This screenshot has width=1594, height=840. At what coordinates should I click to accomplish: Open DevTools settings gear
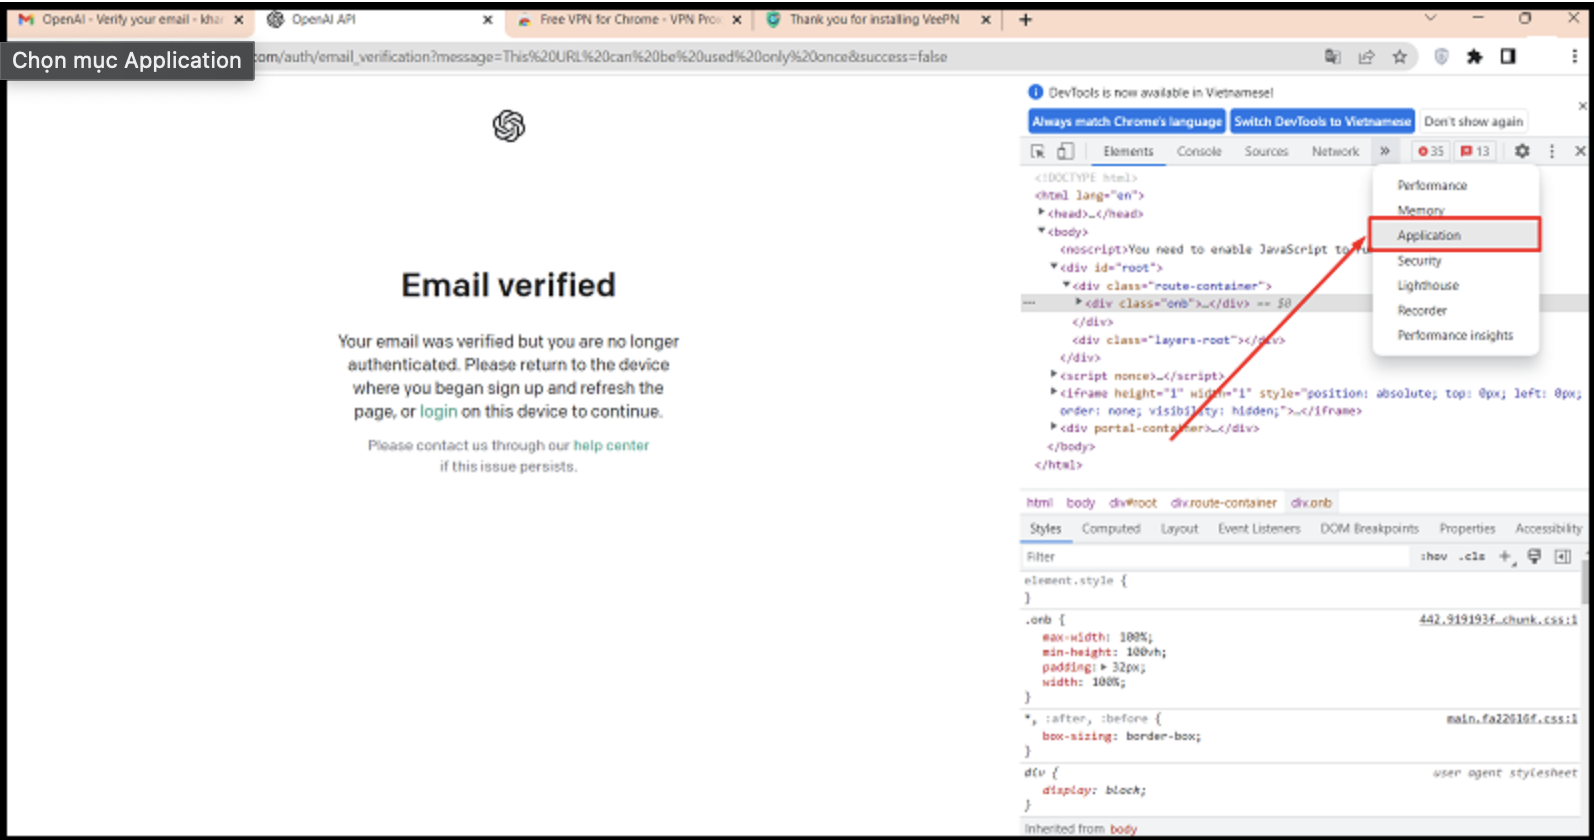click(x=1521, y=151)
